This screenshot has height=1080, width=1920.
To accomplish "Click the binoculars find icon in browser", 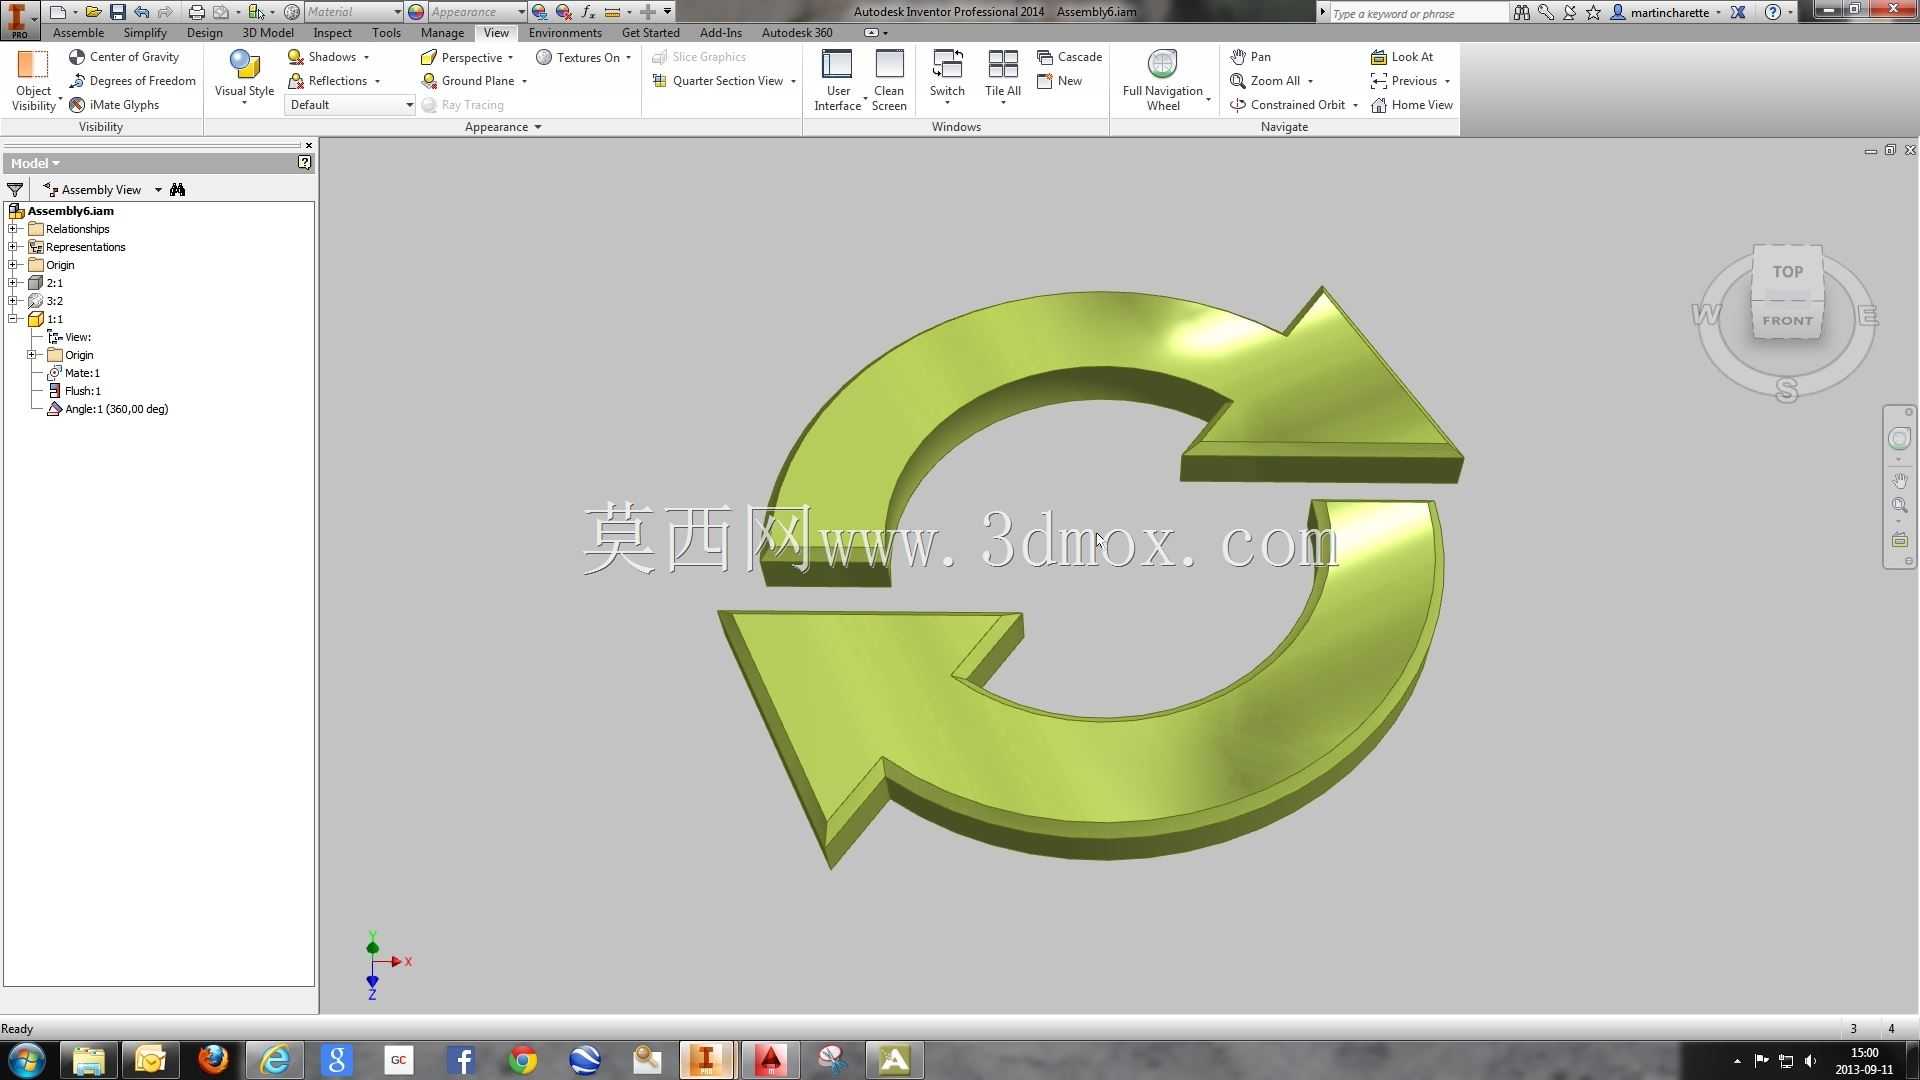I will 178,190.
